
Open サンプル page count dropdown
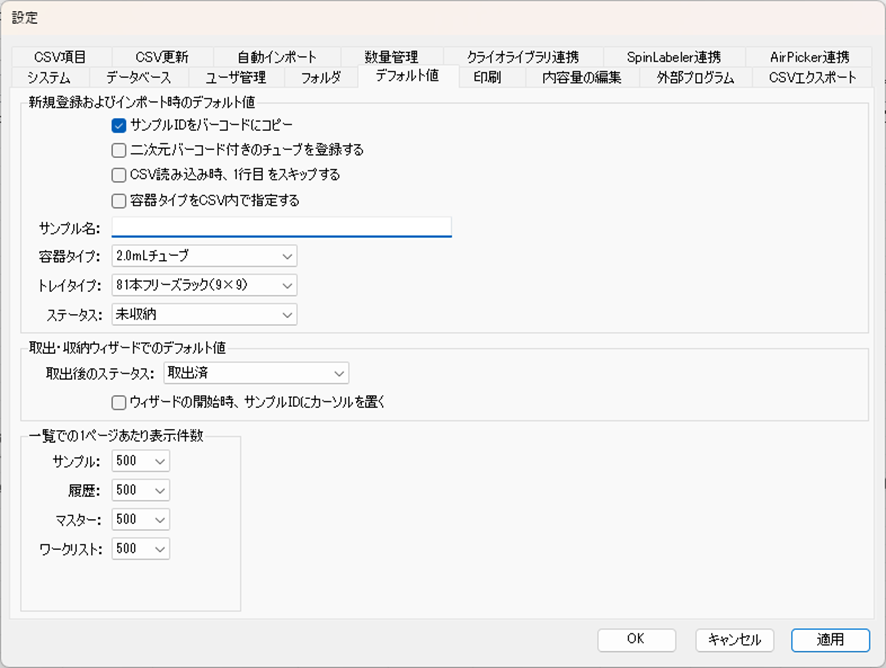click(x=140, y=462)
